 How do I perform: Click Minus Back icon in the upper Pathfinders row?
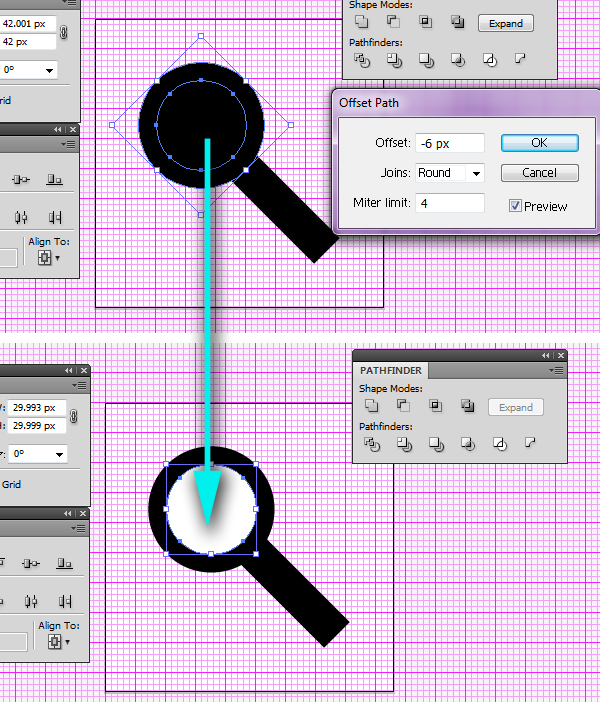(520, 59)
